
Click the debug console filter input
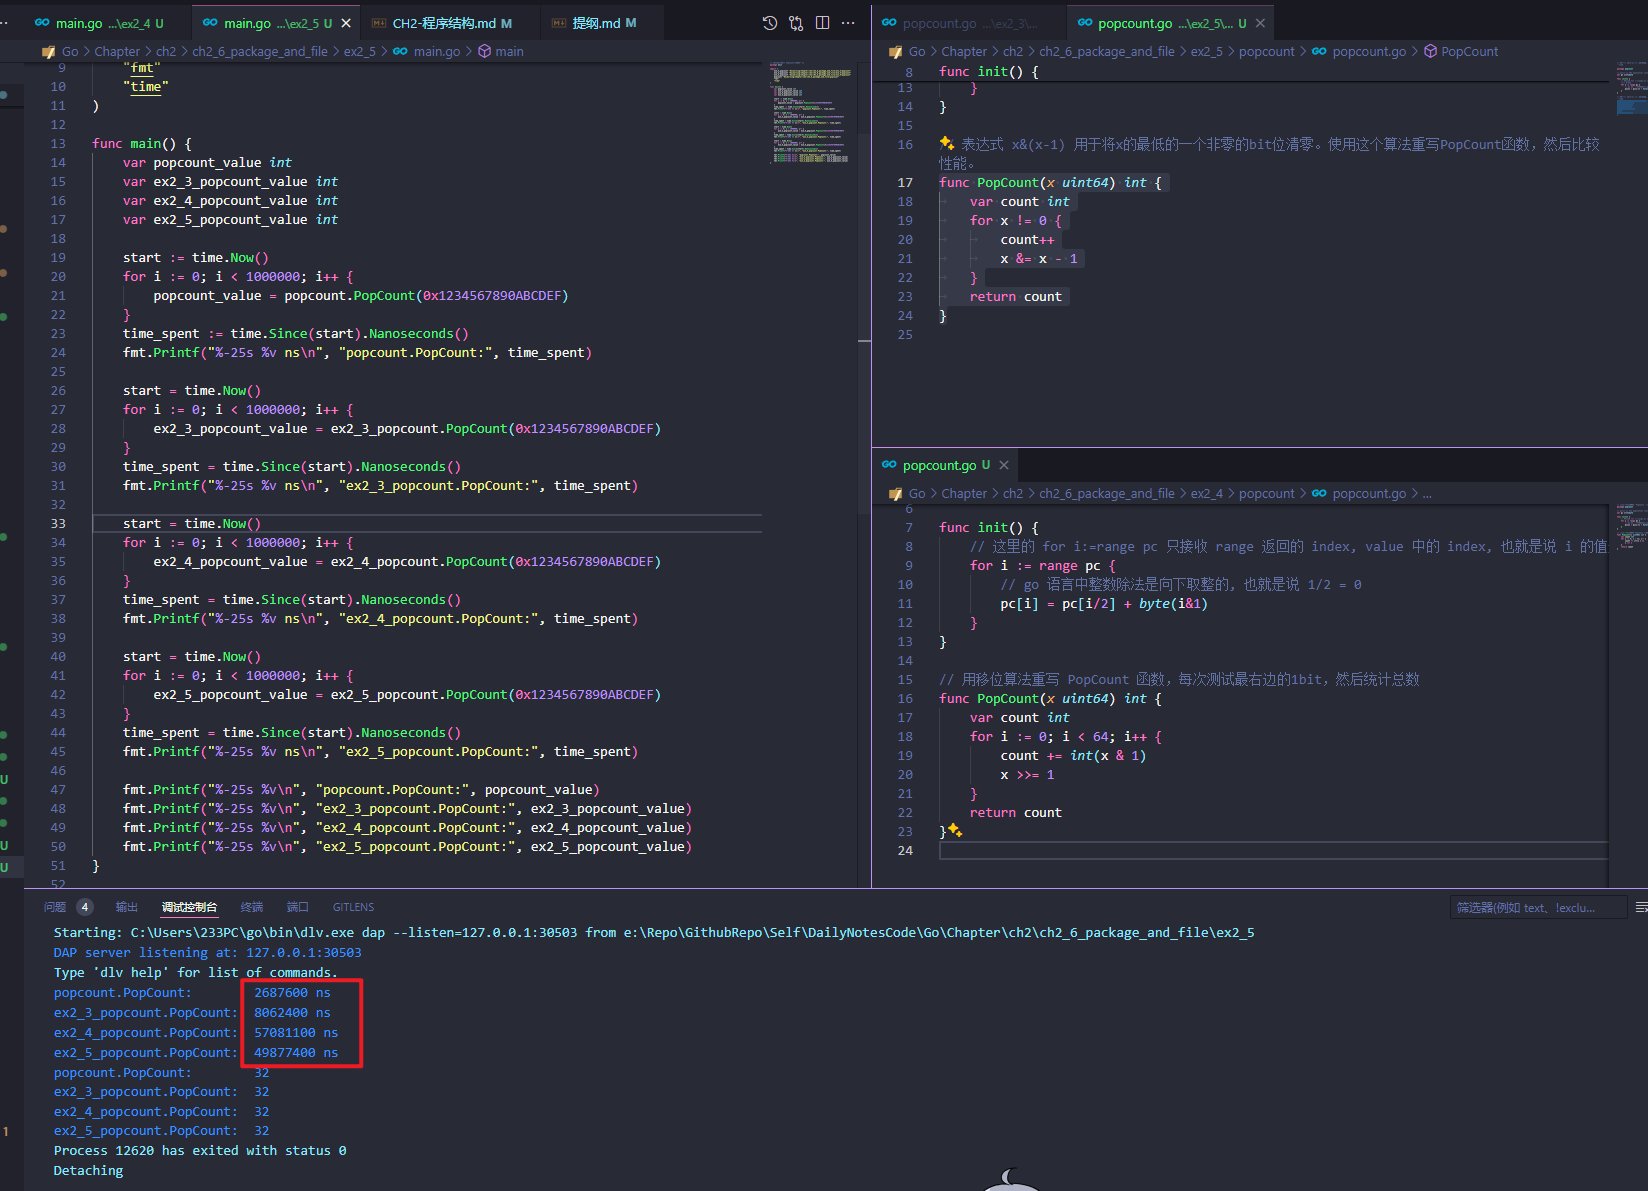click(1538, 907)
